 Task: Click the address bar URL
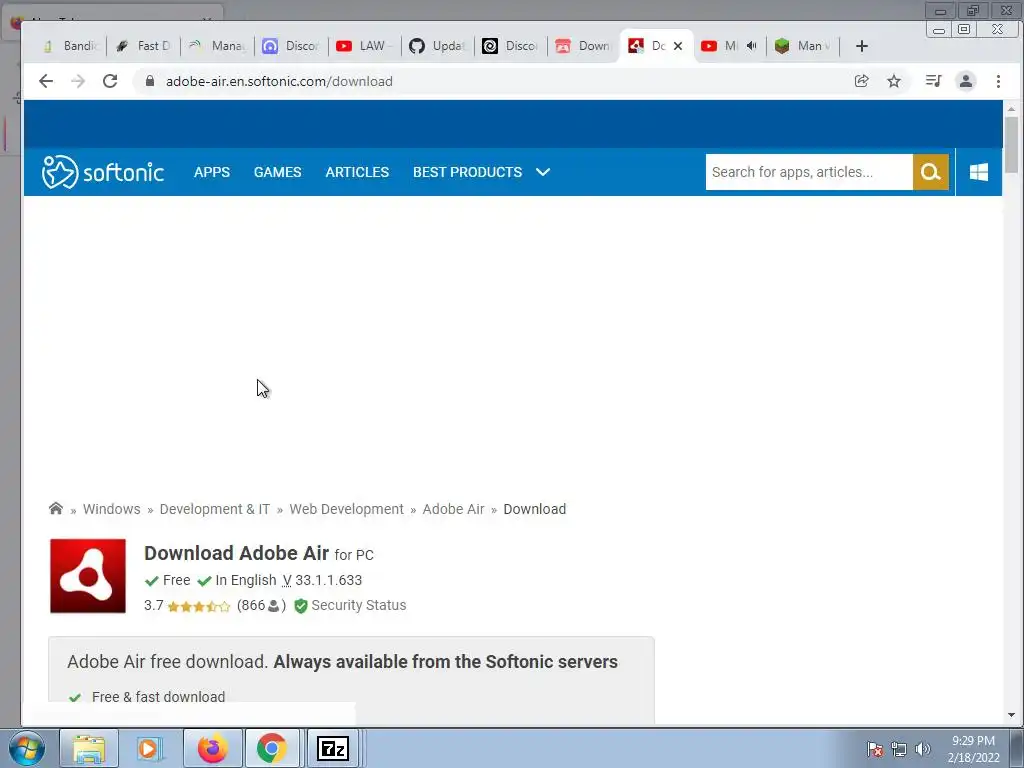(x=279, y=81)
